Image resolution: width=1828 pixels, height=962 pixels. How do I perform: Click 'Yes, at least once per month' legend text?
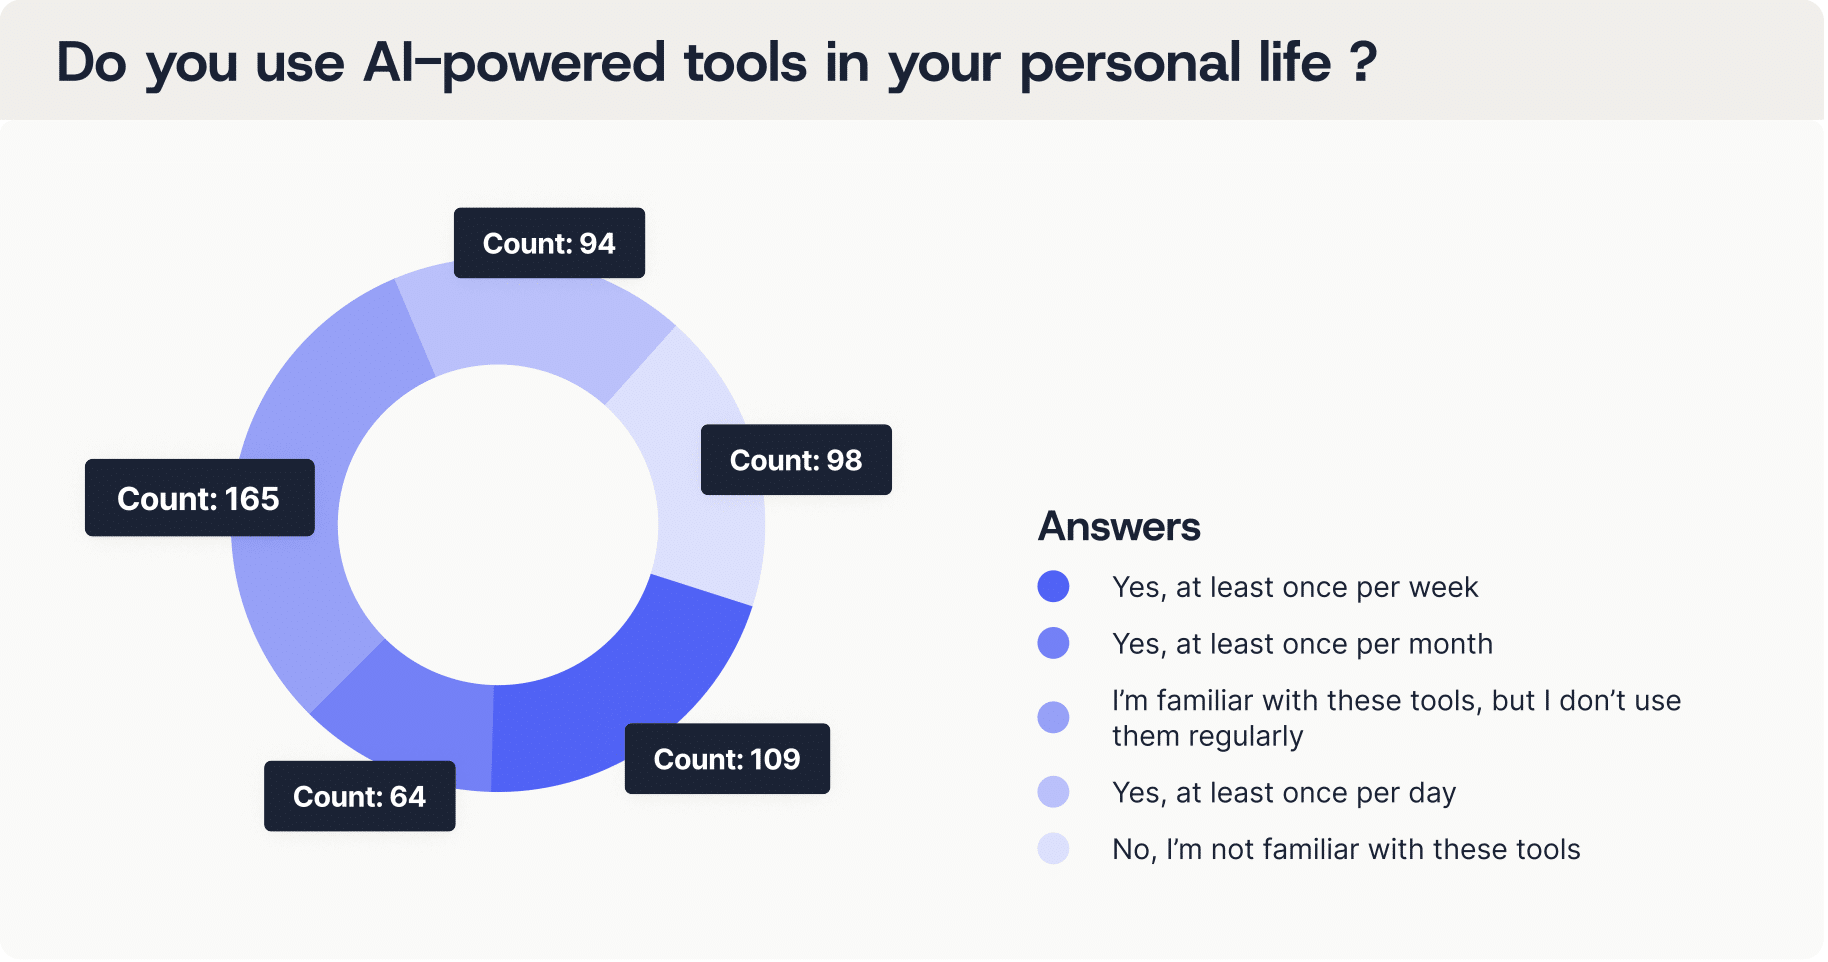1302,644
